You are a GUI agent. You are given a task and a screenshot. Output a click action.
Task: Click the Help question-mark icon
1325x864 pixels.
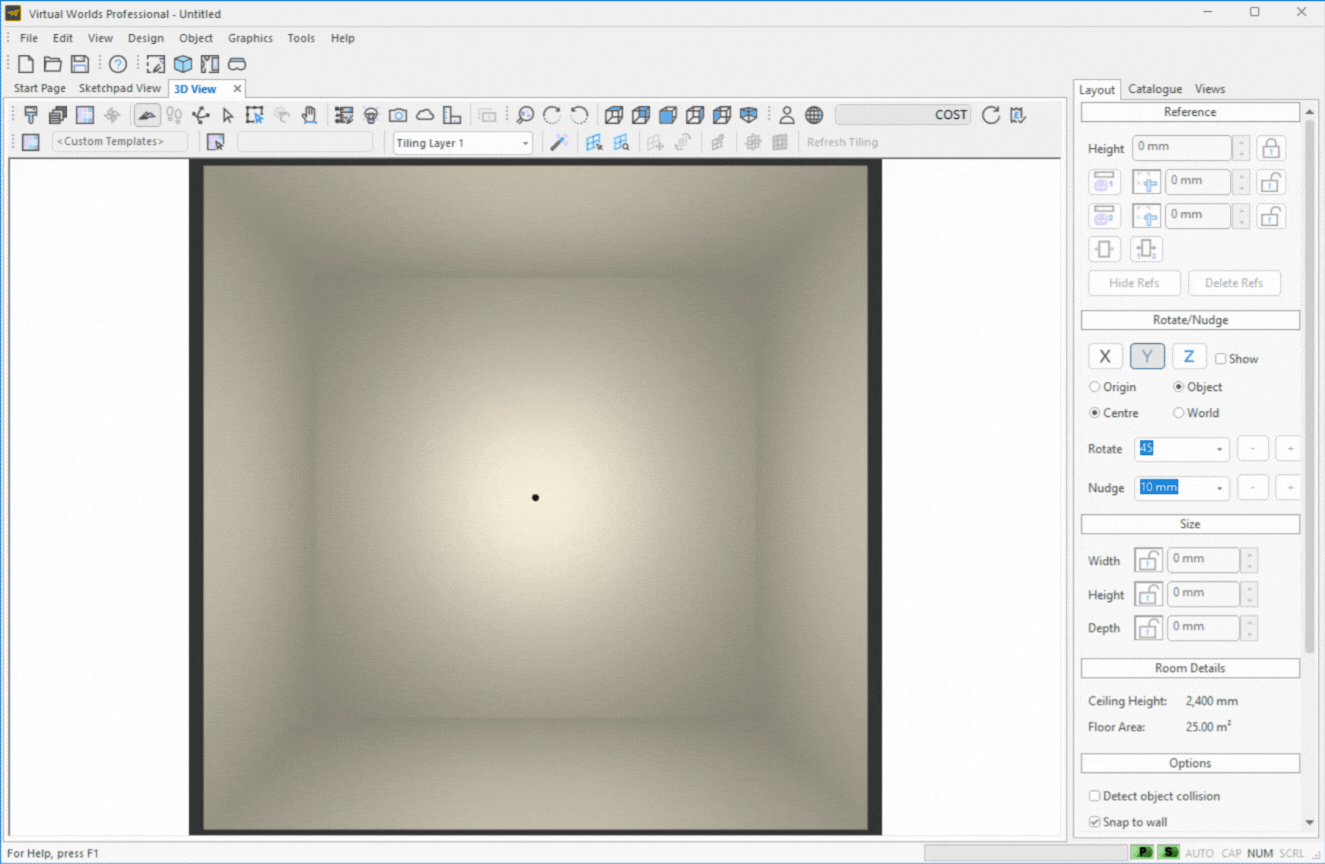pos(118,64)
